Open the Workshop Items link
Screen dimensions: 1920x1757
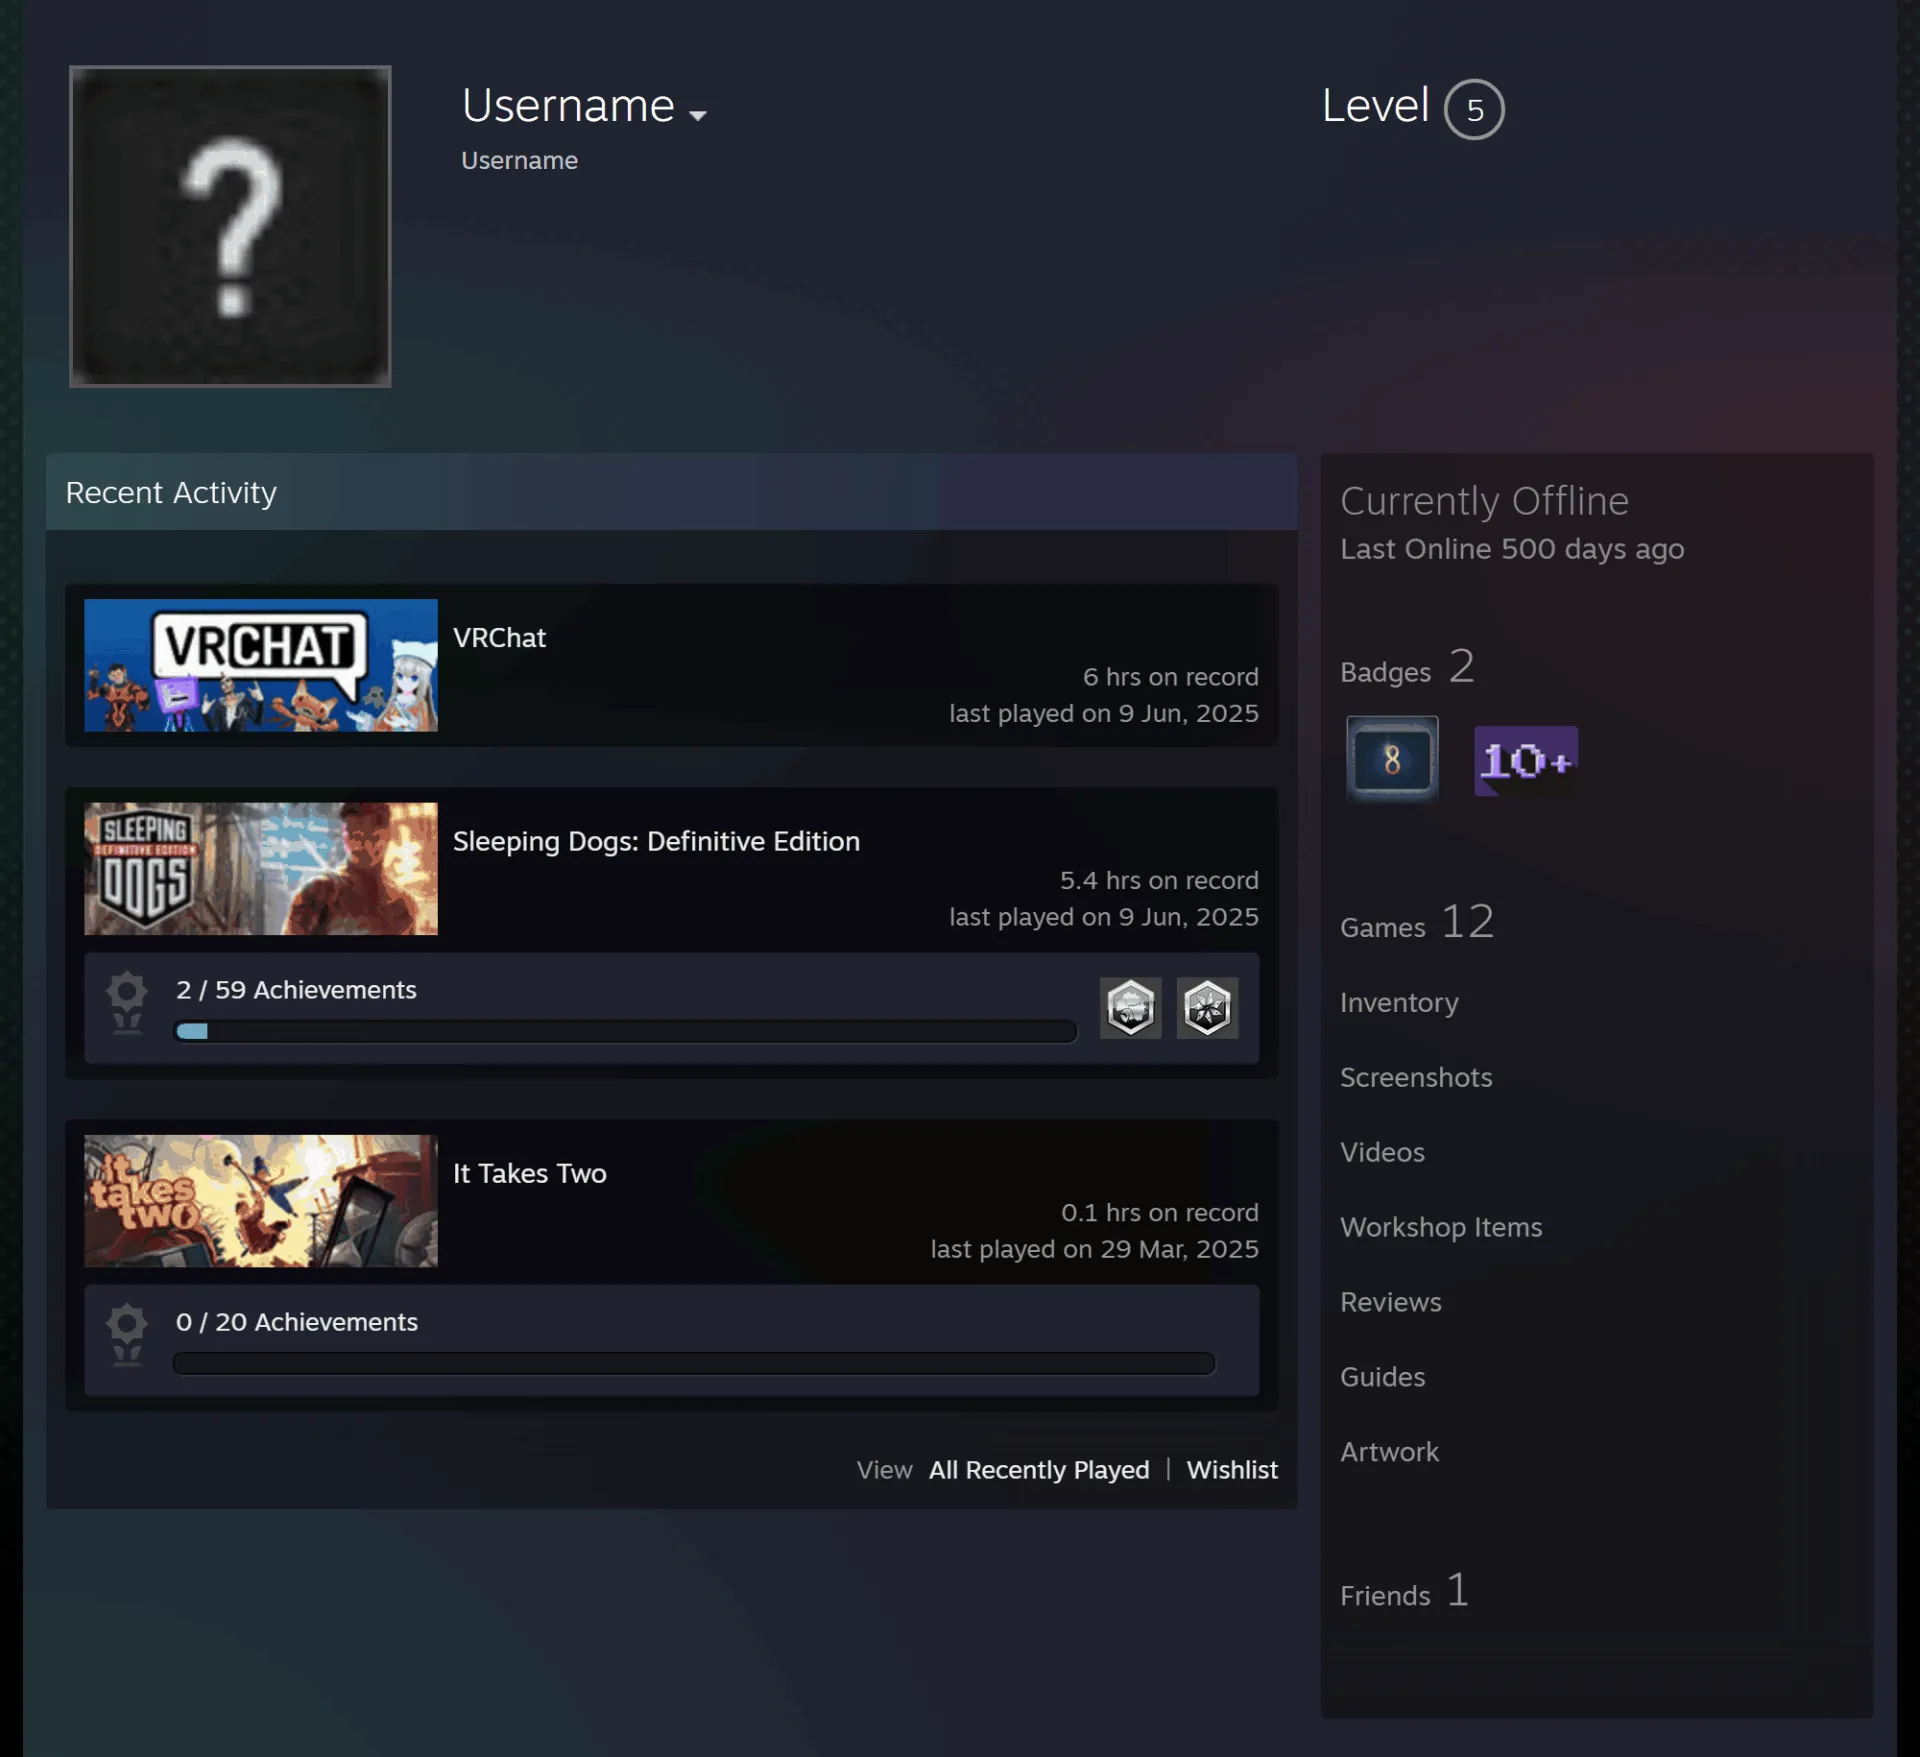click(1441, 1227)
